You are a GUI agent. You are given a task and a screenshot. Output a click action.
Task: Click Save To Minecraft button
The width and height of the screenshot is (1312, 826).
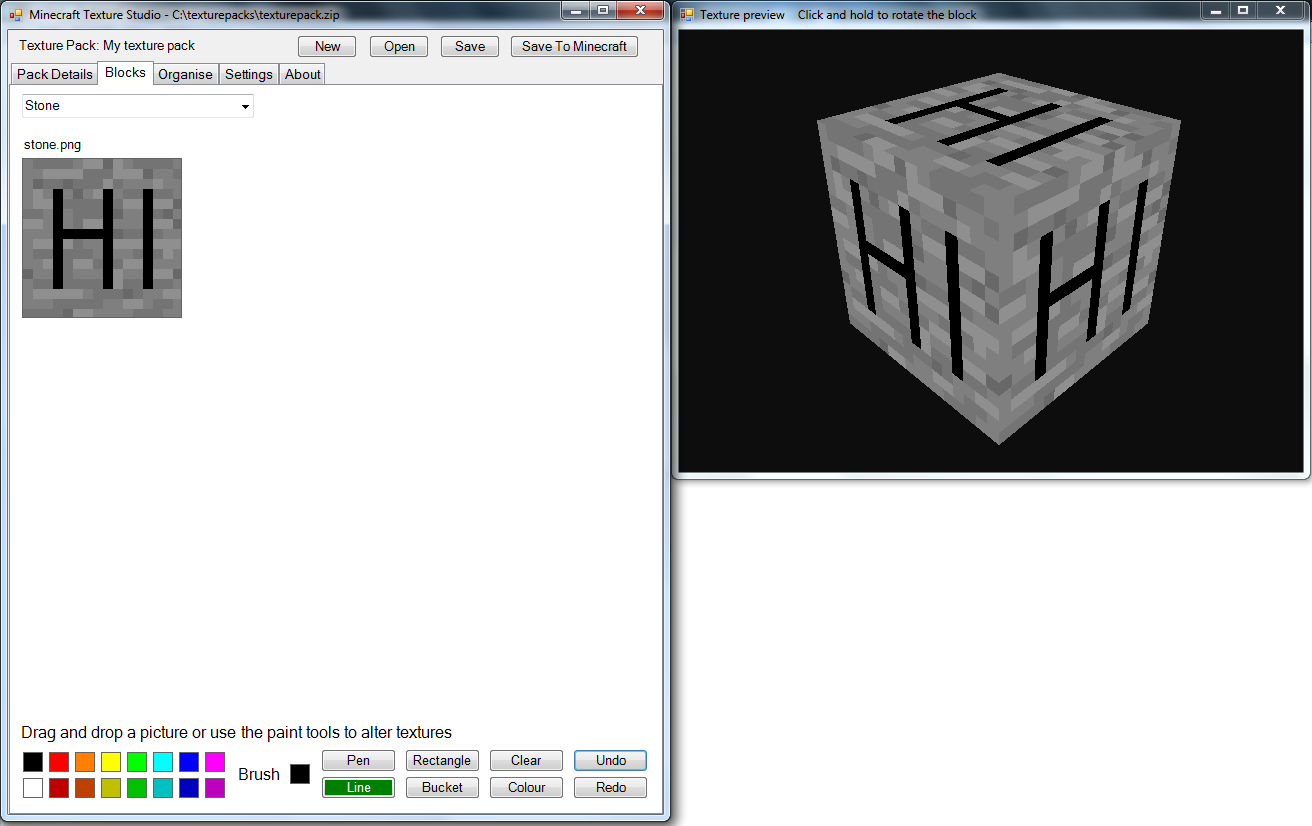[x=574, y=46]
